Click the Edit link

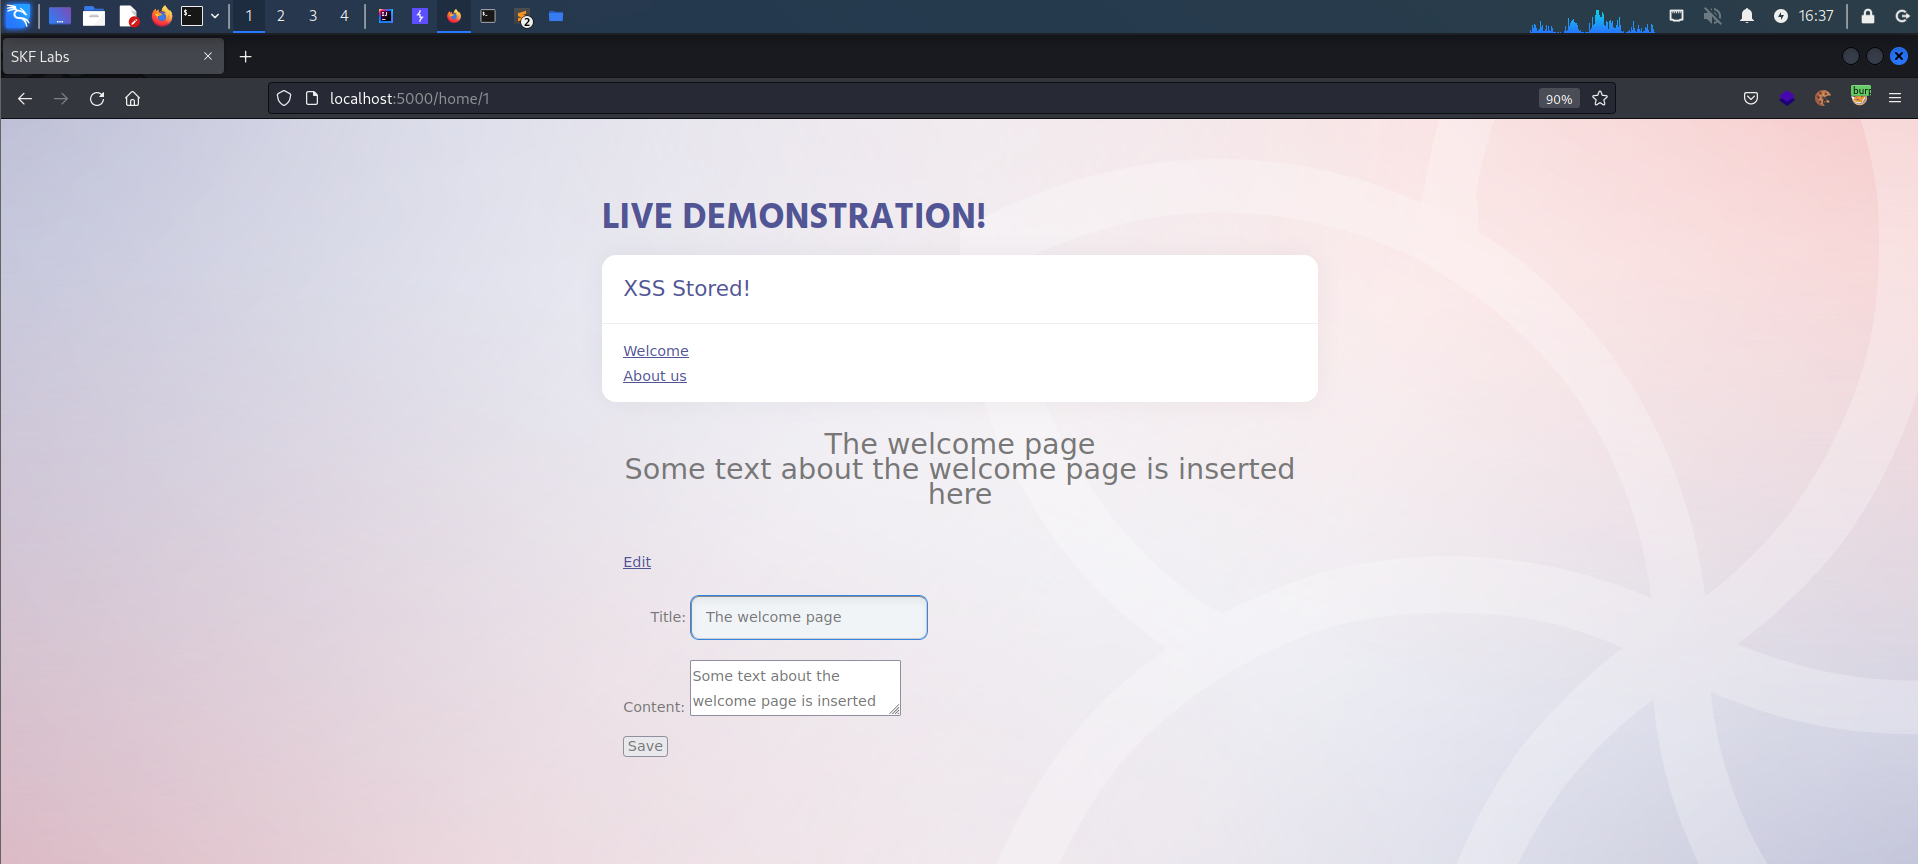coord(637,562)
